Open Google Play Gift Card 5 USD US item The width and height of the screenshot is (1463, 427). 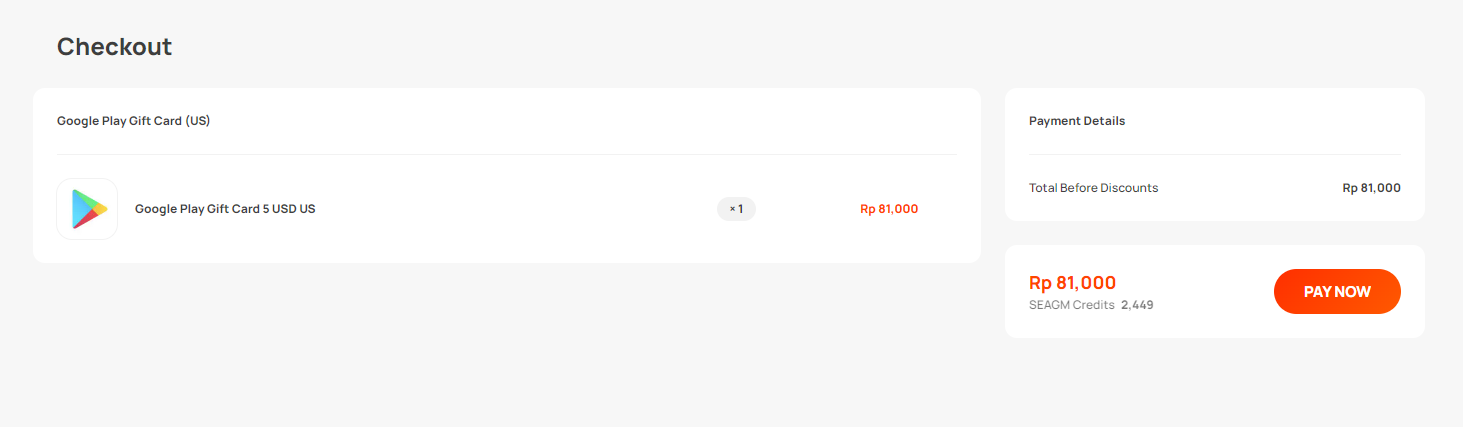225,209
